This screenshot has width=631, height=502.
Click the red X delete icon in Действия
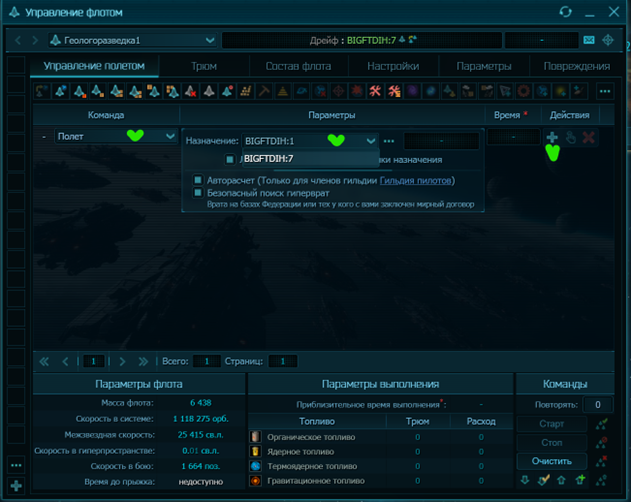(589, 137)
